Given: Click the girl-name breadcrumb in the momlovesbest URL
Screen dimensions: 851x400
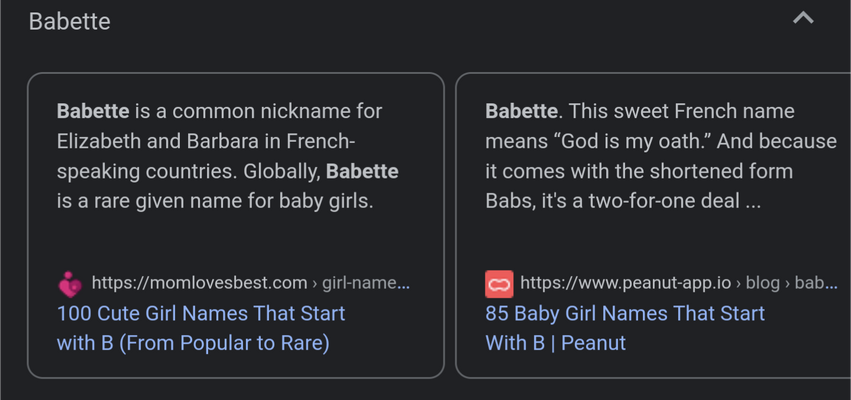Looking at the screenshot, I should pos(366,283).
